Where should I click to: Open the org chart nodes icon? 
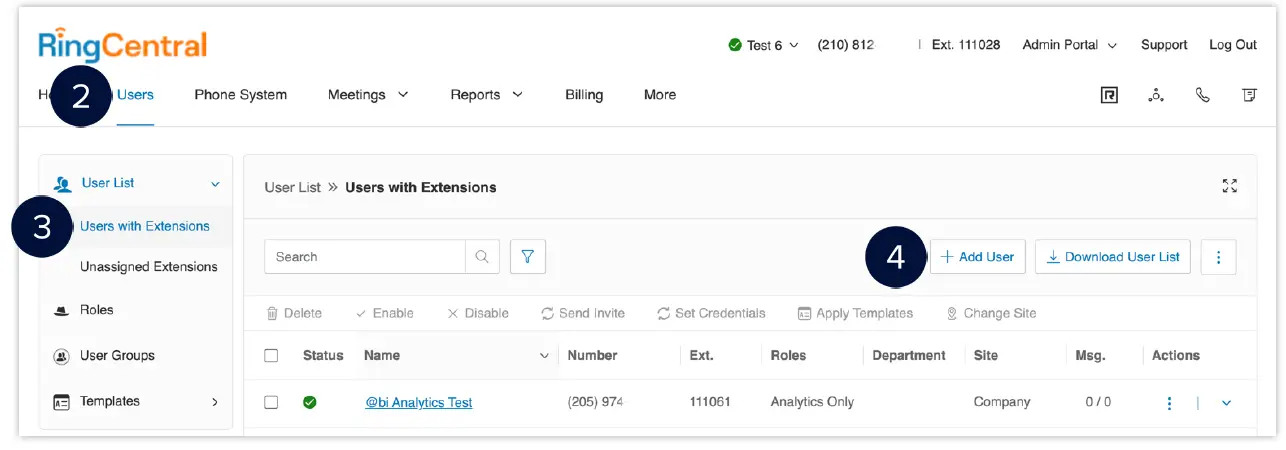[x=1156, y=95]
